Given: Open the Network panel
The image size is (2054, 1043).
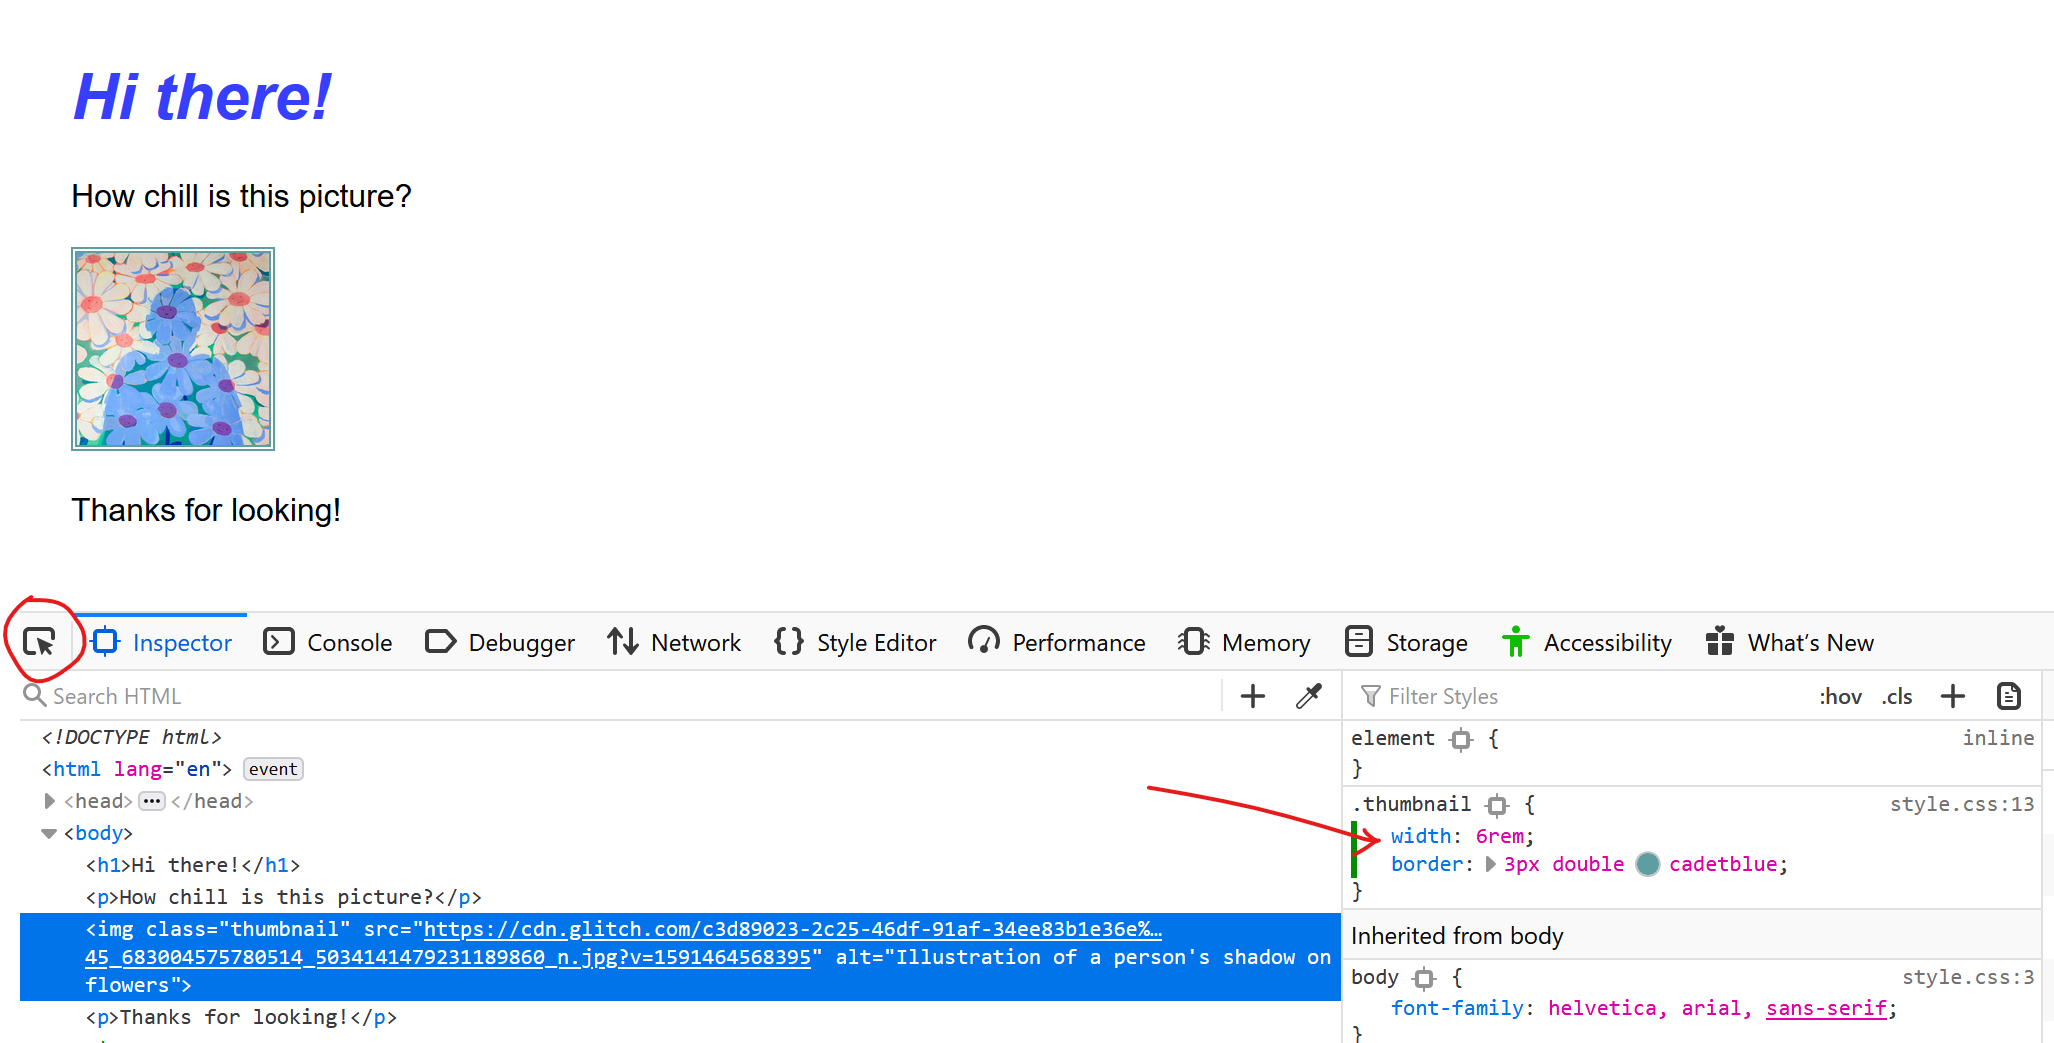Looking at the screenshot, I should (695, 643).
